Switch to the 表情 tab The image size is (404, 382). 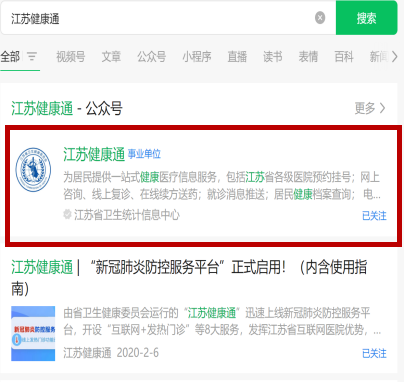point(308,57)
